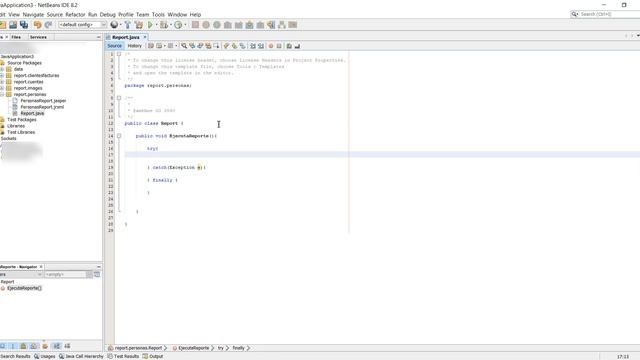Run the project with green play icon

coord(150,25)
